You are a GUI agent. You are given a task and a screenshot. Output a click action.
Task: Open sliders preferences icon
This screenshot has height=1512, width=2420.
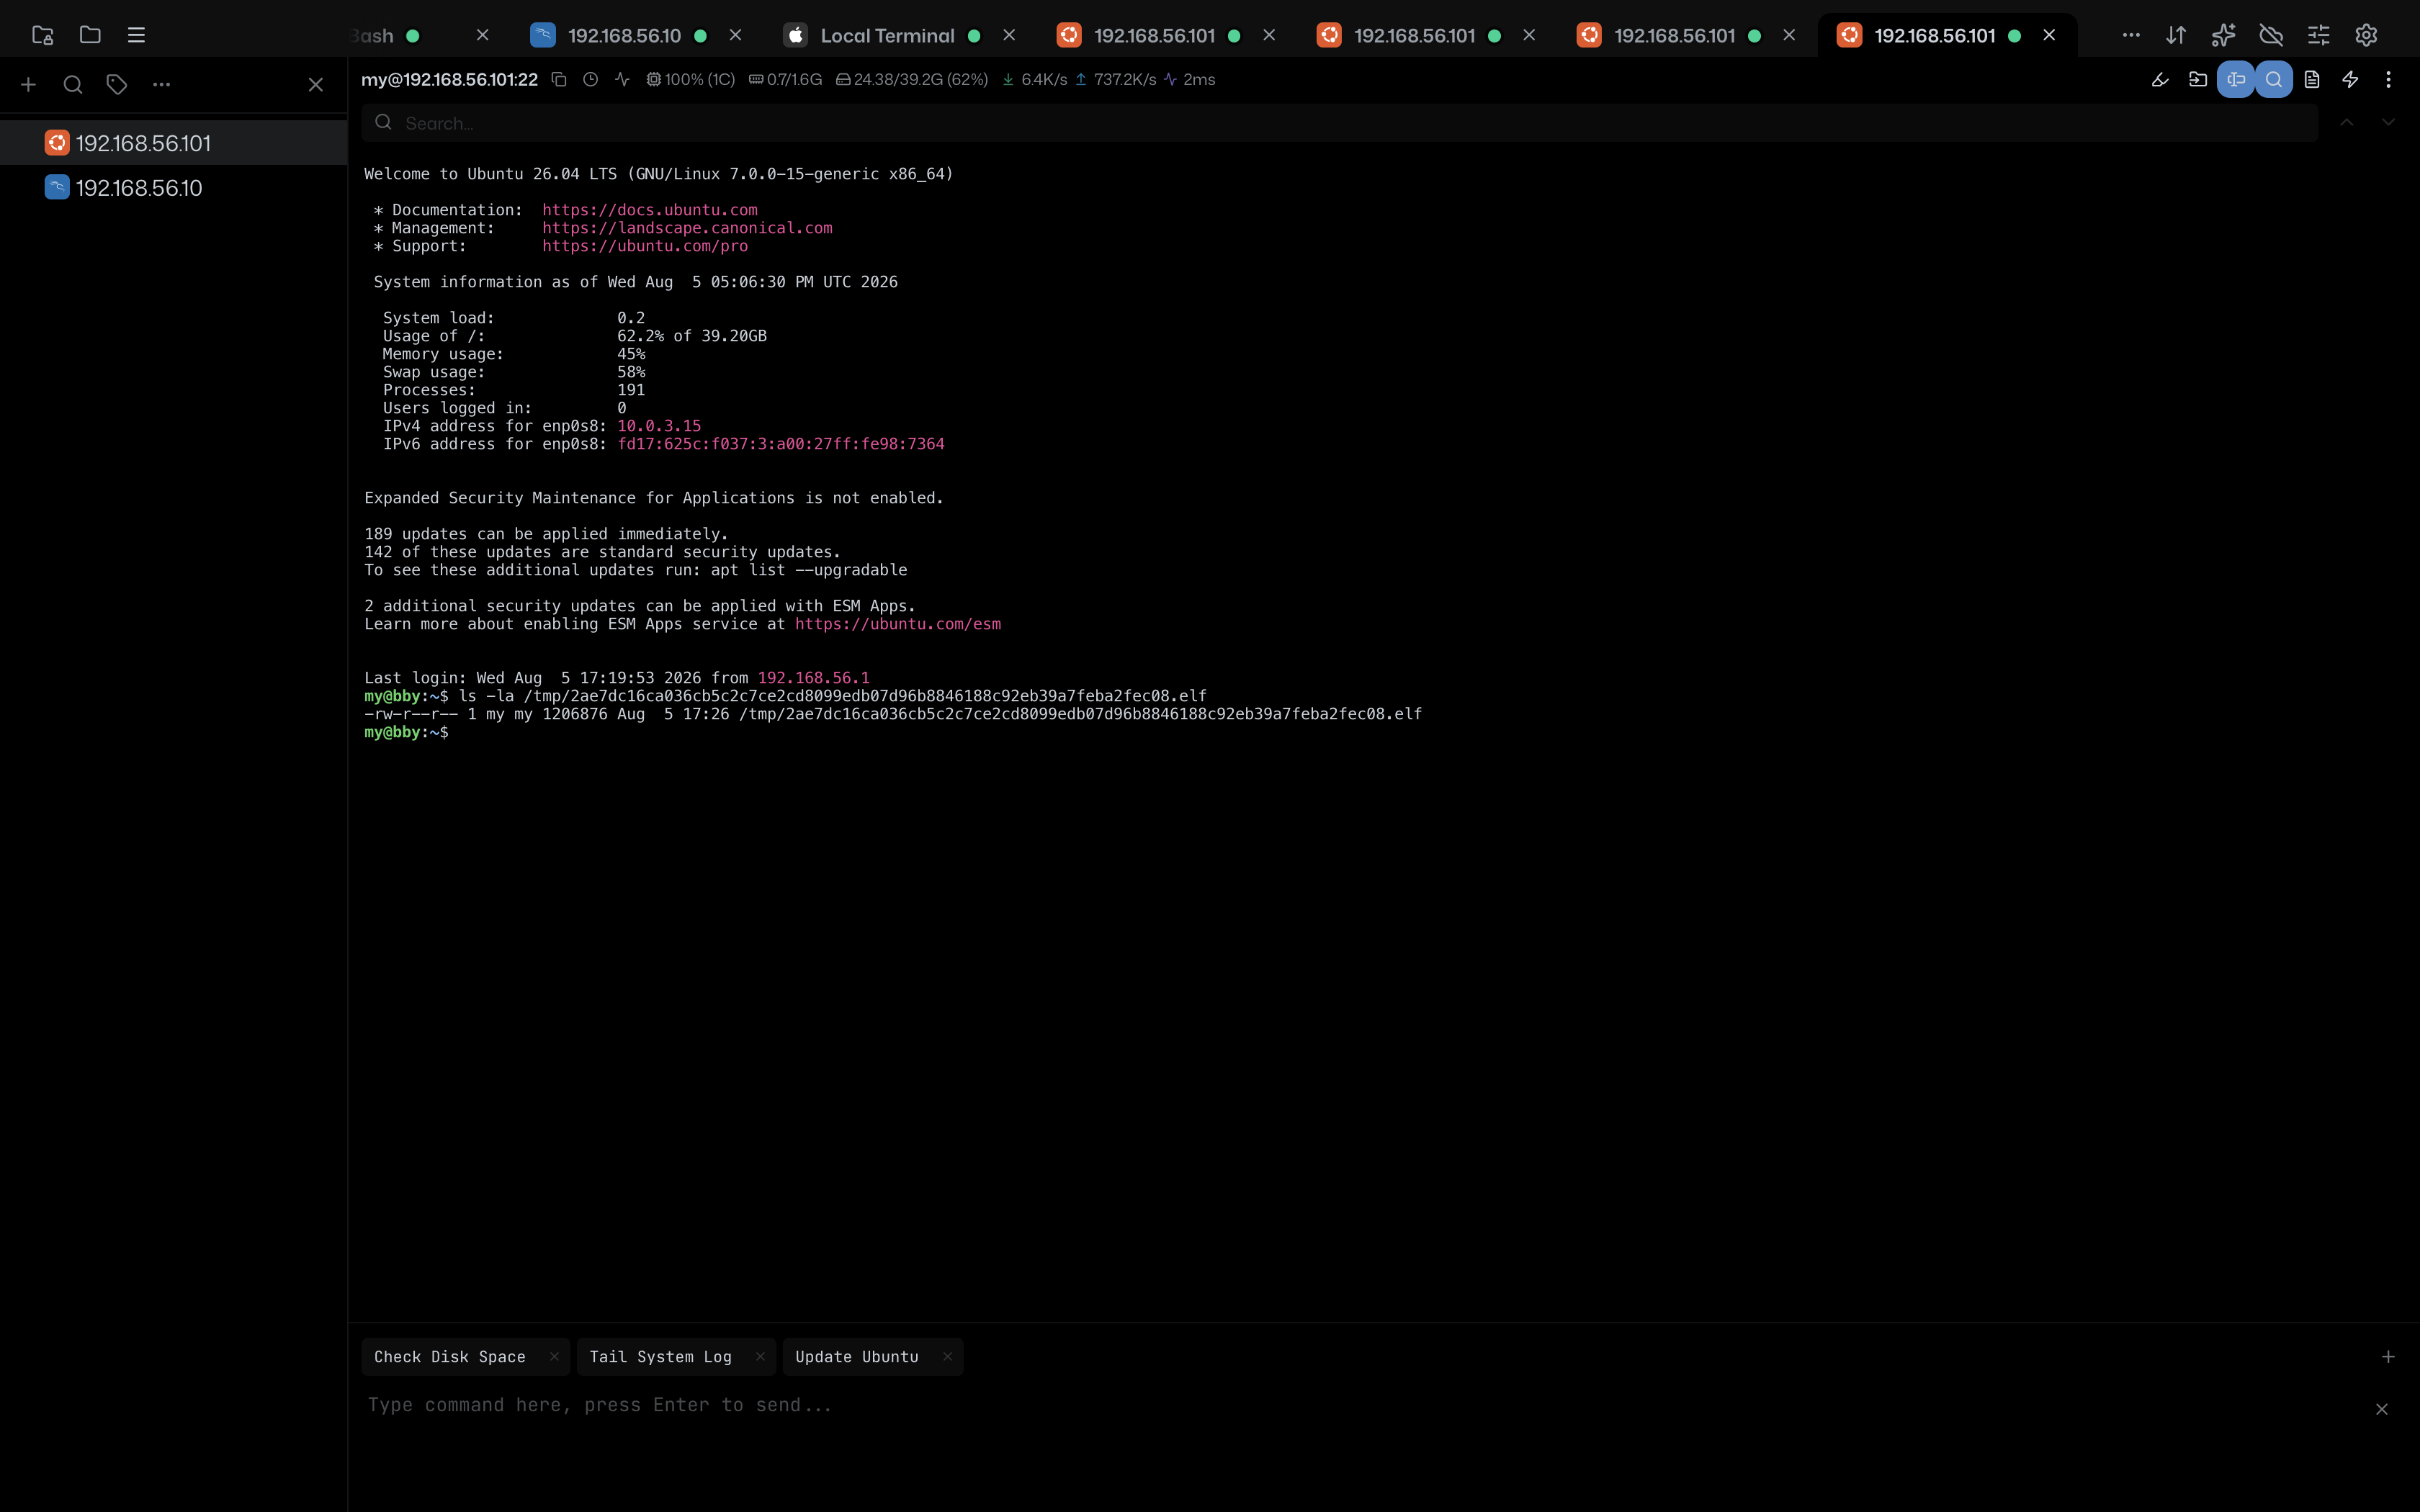pyautogui.click(x=2318, y=35)
